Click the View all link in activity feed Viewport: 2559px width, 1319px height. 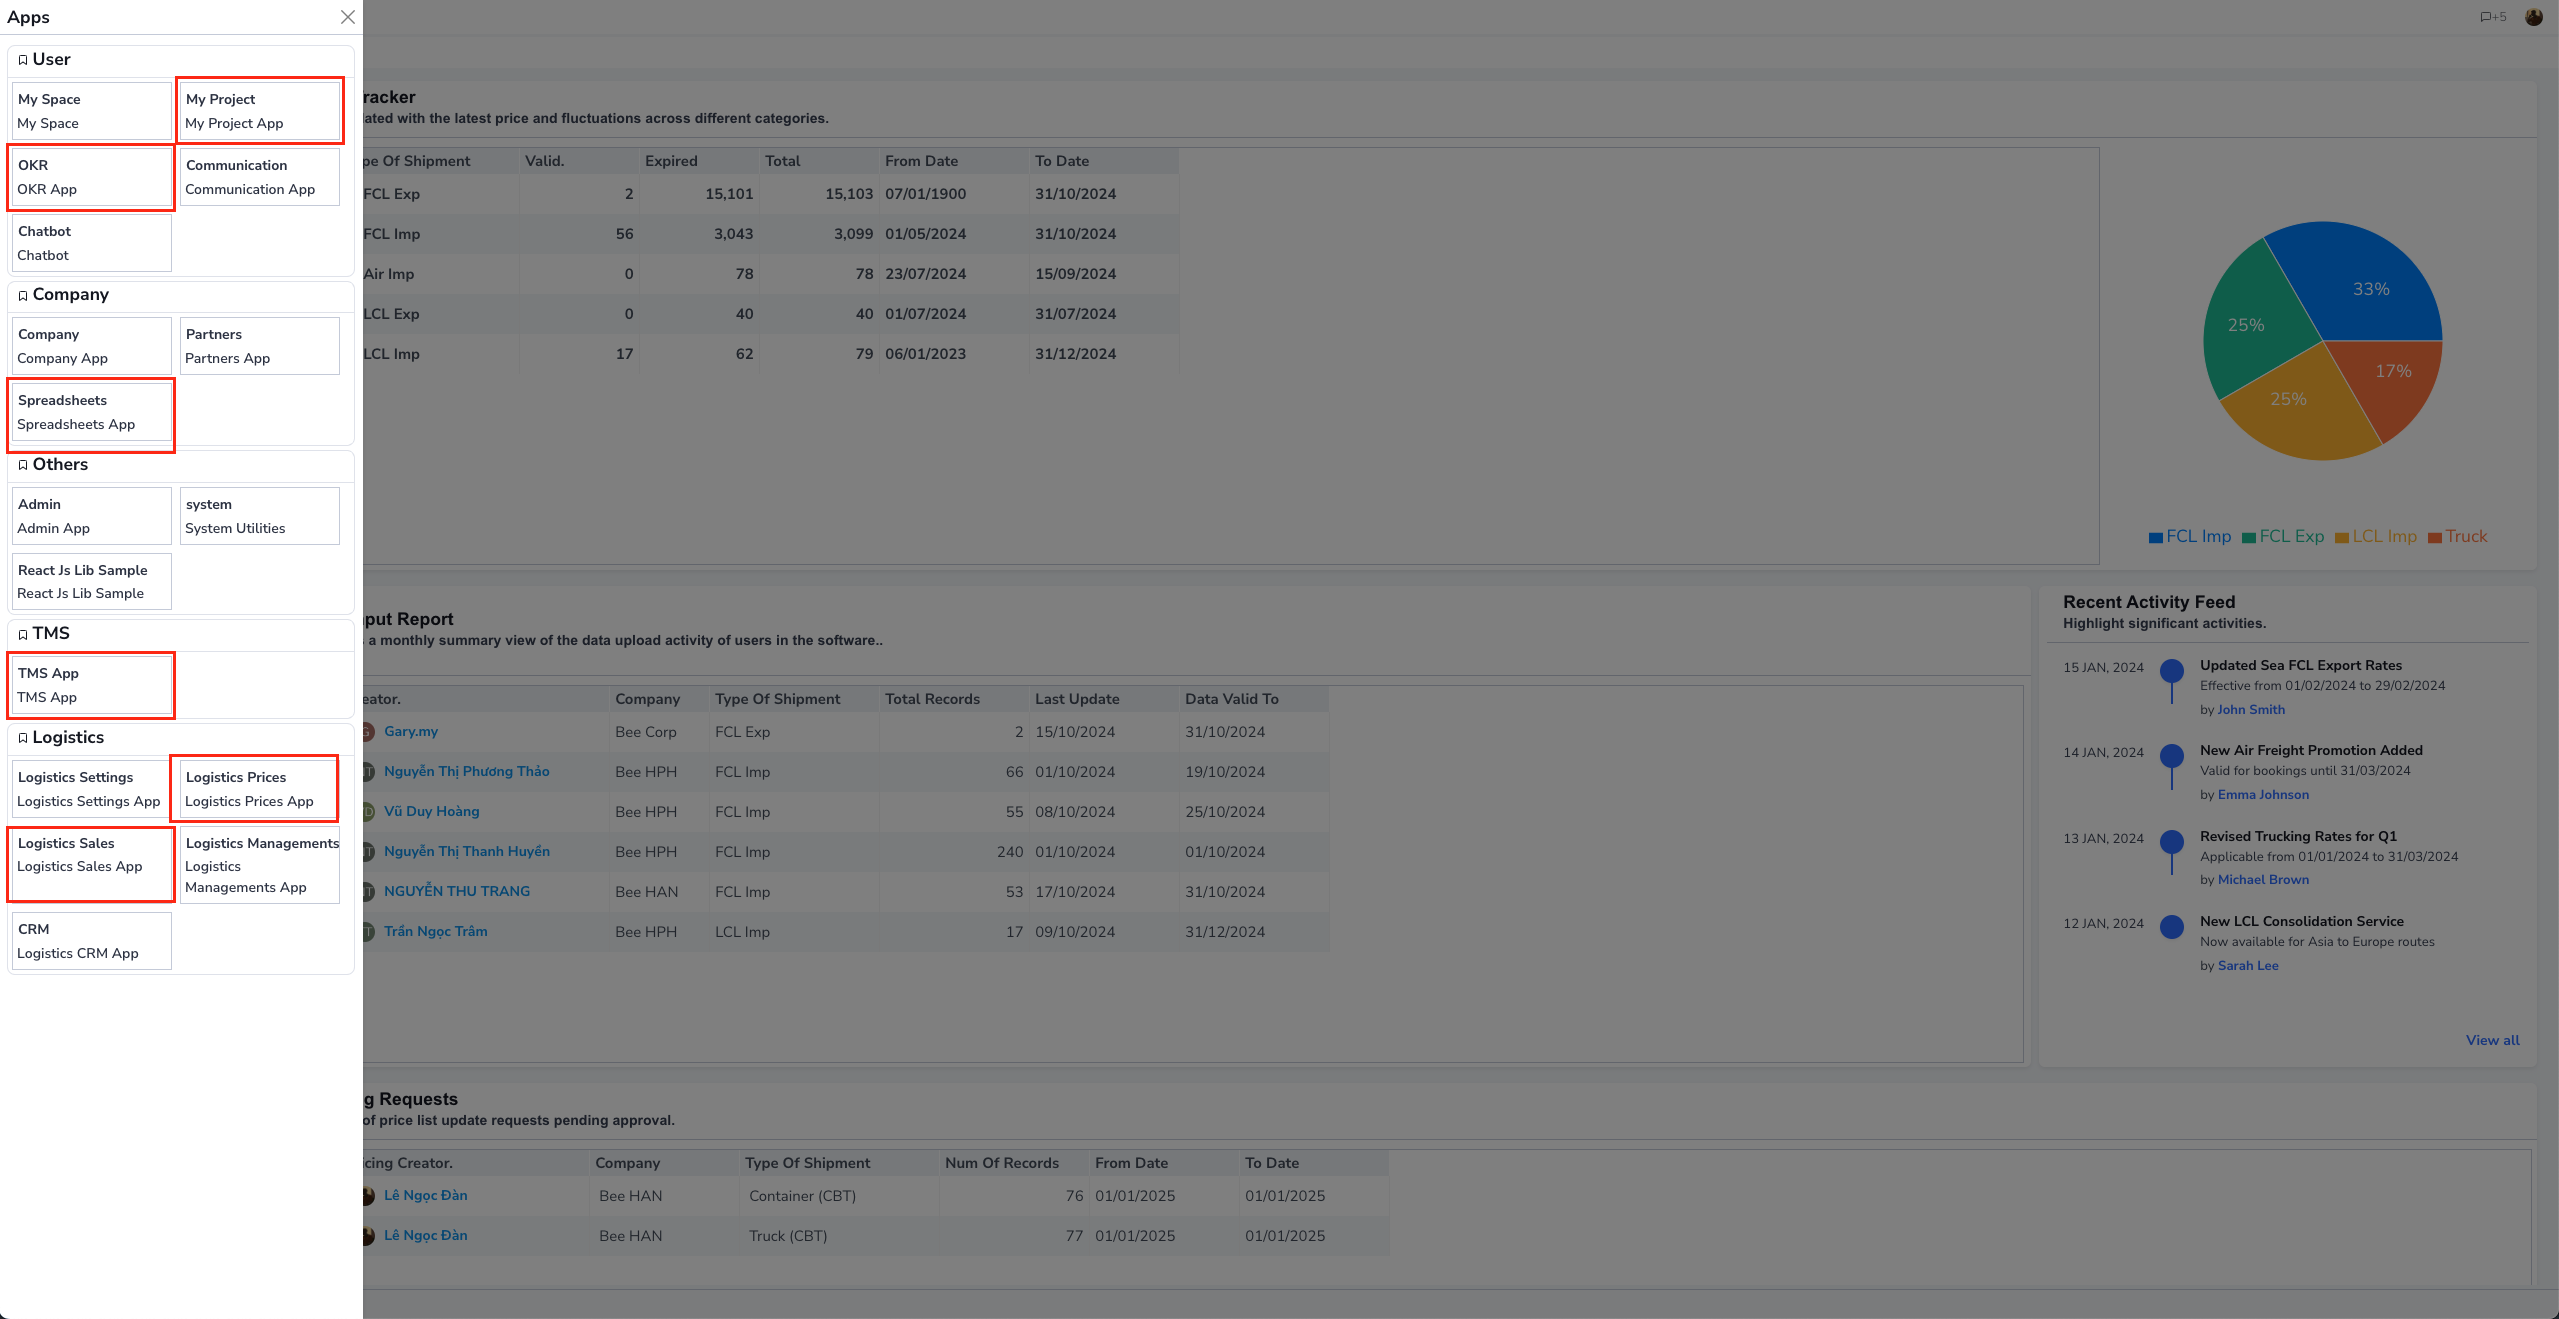click(x=2492, y=1040)
